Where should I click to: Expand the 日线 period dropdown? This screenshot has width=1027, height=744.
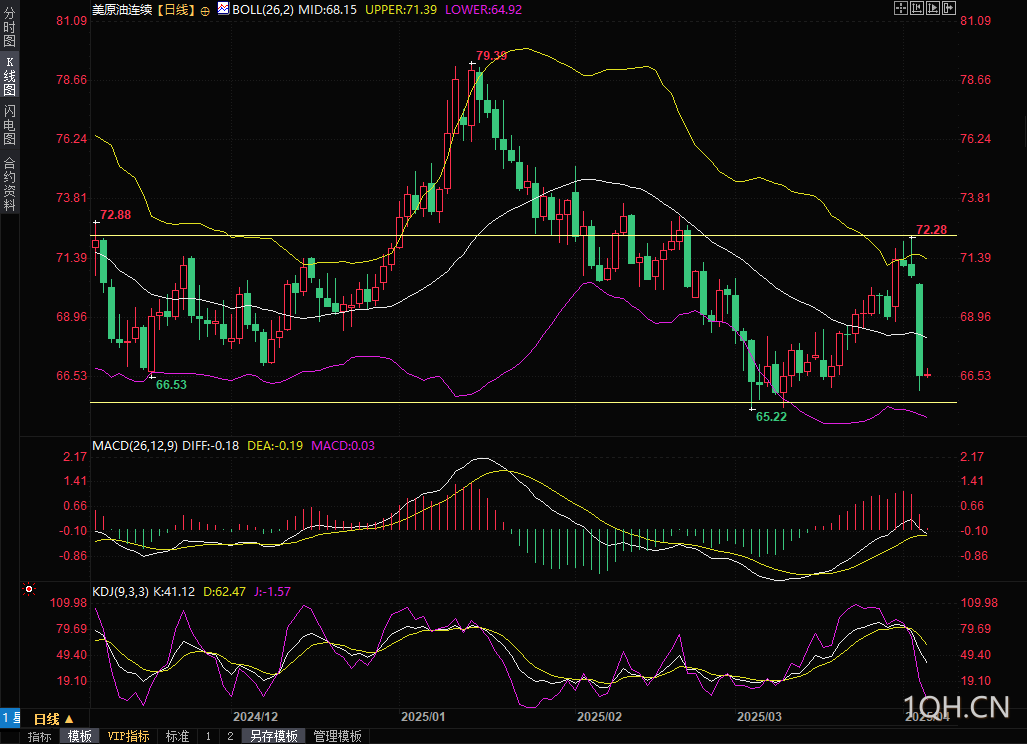point(54,718)
